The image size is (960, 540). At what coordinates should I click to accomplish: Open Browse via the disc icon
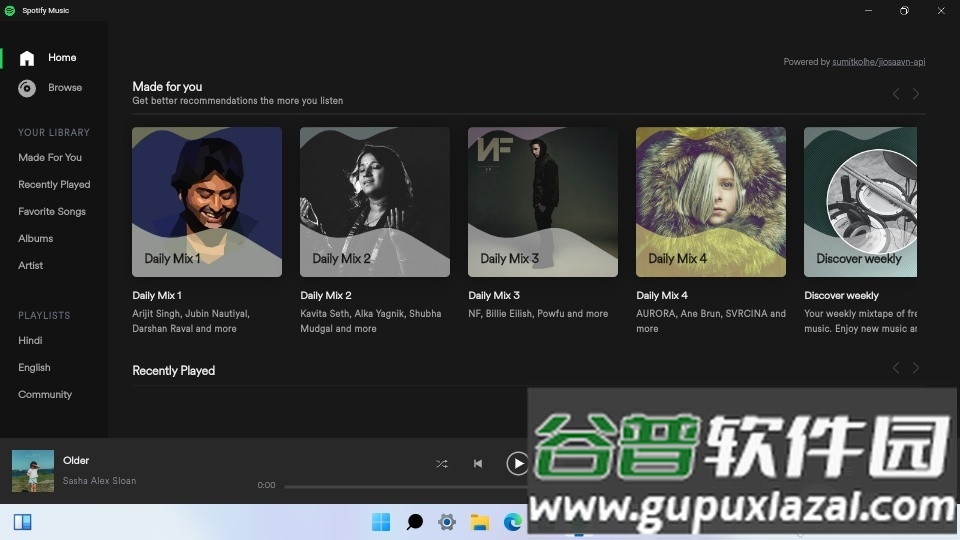click(x=27, y=88)
